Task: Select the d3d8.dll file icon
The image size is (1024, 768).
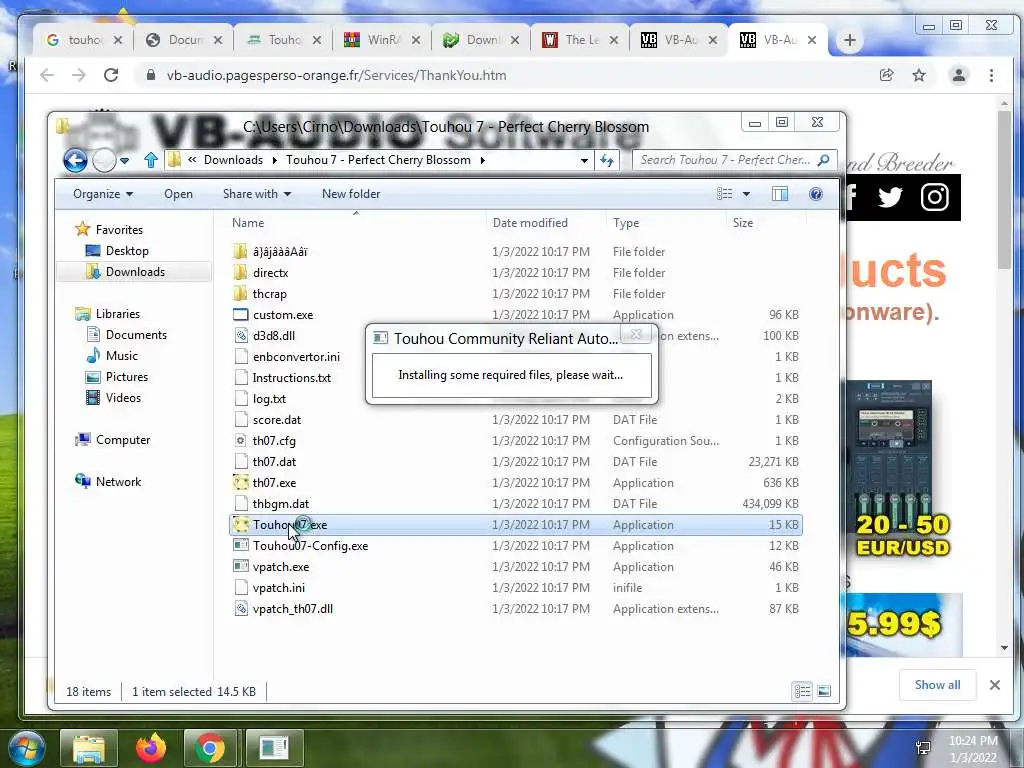Action: click(241, 336)
